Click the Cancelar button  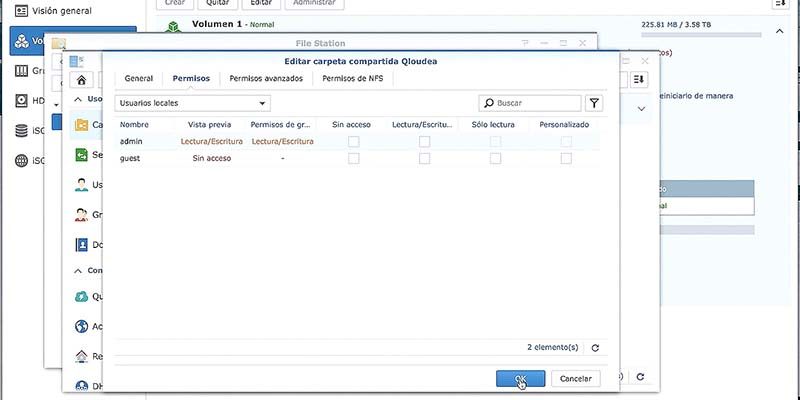point(576,379)
